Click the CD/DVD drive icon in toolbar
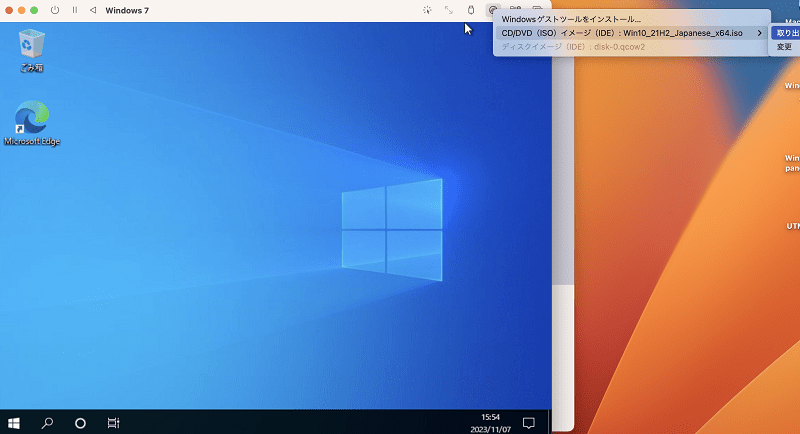This screenshot has height=434, width=800. [x=492, y=10]
